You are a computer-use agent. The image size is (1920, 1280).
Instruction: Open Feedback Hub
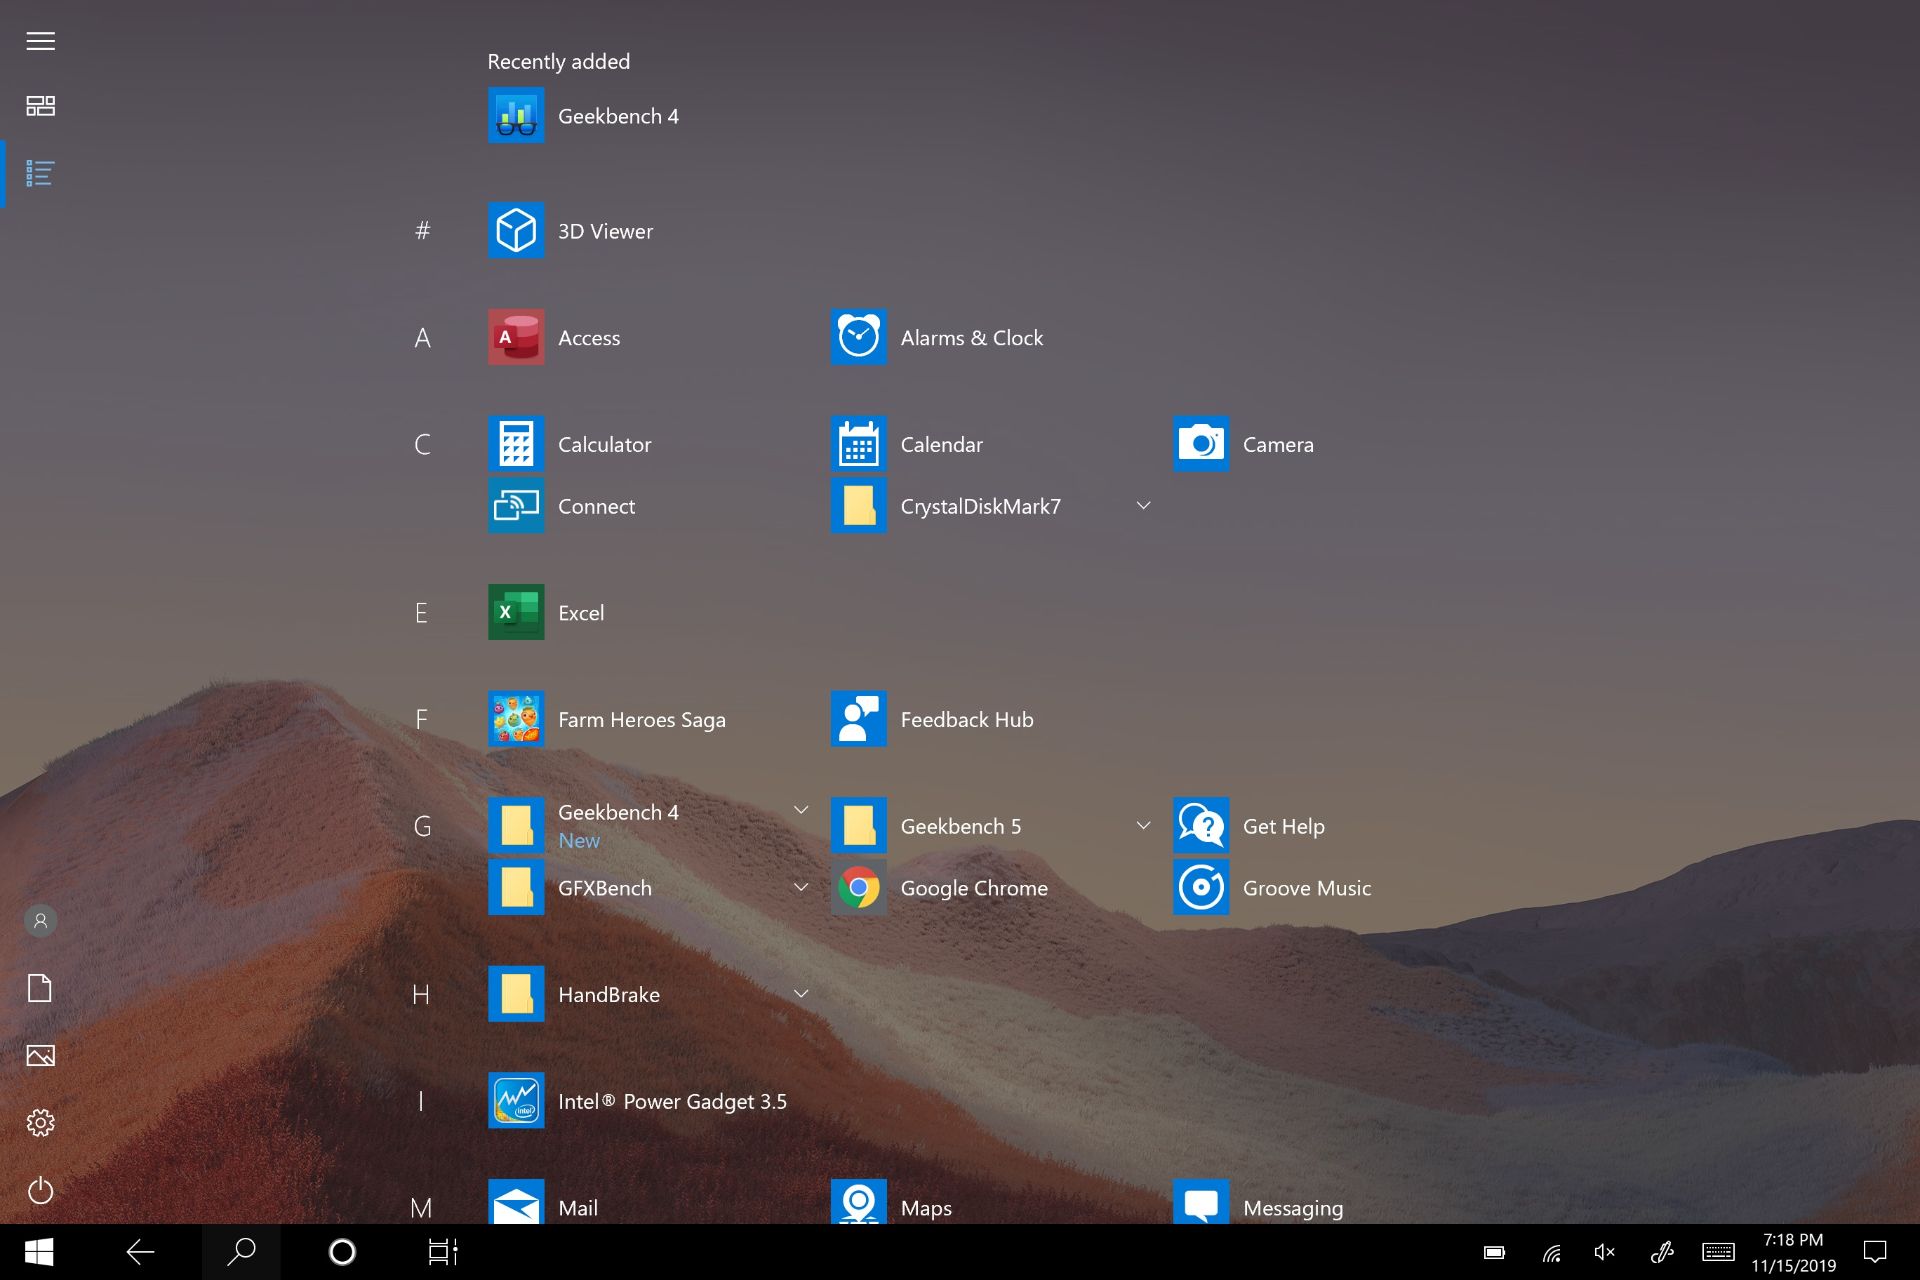(x=933, y=719)
